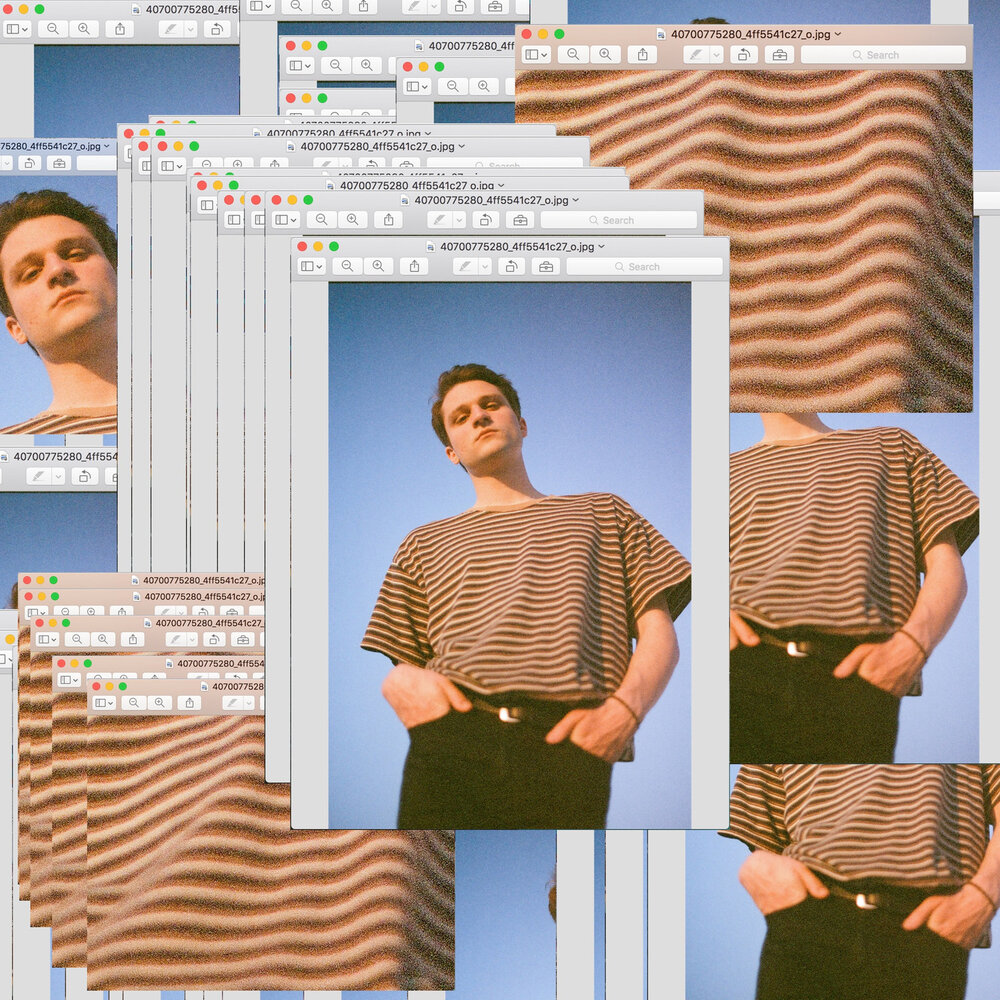The height and width of the screenshot is (1000, 1000).
Task: Zoom in on middle lower-left stack window
Action: coord(103,639)
